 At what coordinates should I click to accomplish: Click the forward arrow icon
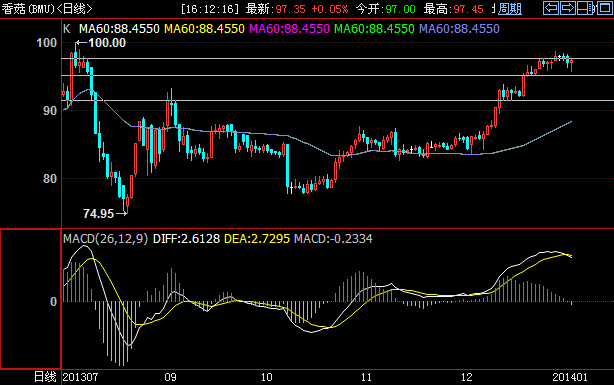[567, 8]
